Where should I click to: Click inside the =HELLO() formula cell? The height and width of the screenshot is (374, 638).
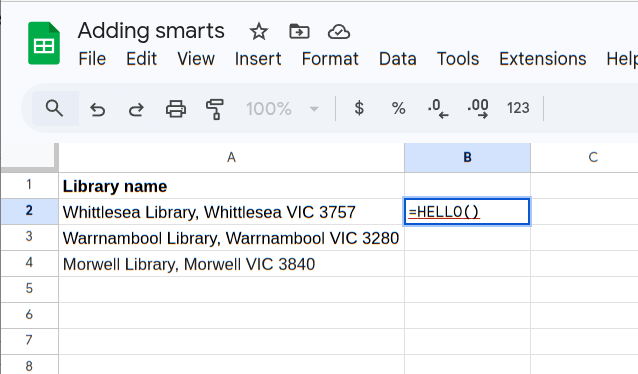tap(467, 211)
